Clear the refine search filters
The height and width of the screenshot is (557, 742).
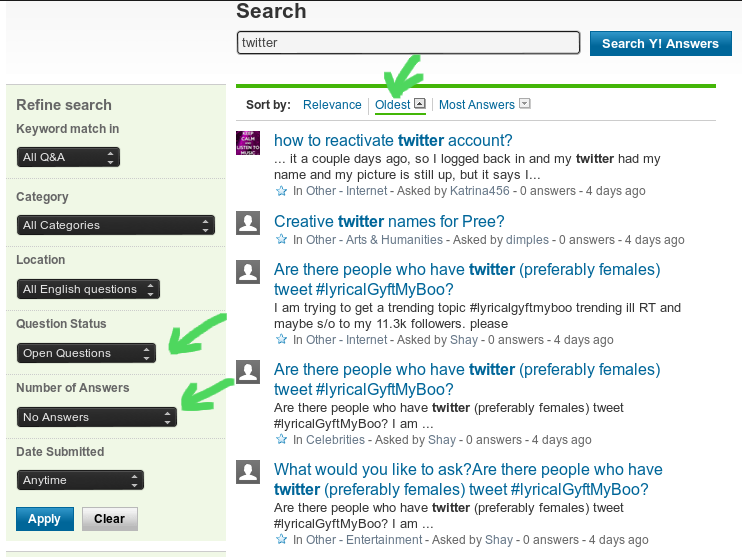pyautogui.click(x=110, y=519)
